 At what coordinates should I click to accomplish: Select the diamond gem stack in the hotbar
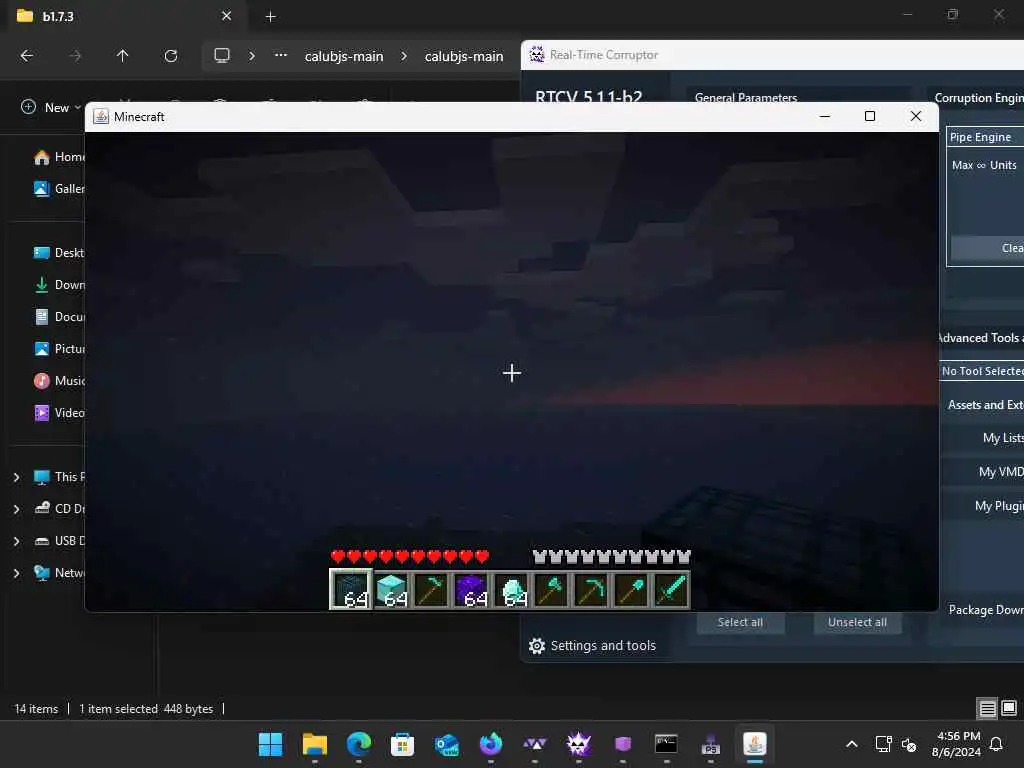512,589
